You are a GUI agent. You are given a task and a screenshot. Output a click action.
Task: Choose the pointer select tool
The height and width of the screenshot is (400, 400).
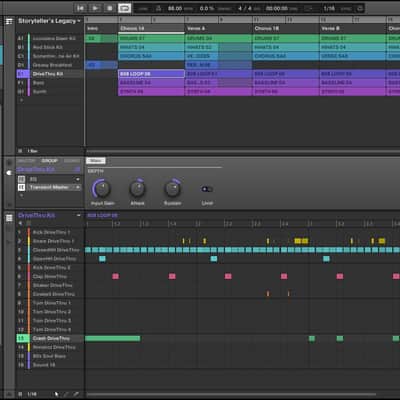[x=56, y=394]
